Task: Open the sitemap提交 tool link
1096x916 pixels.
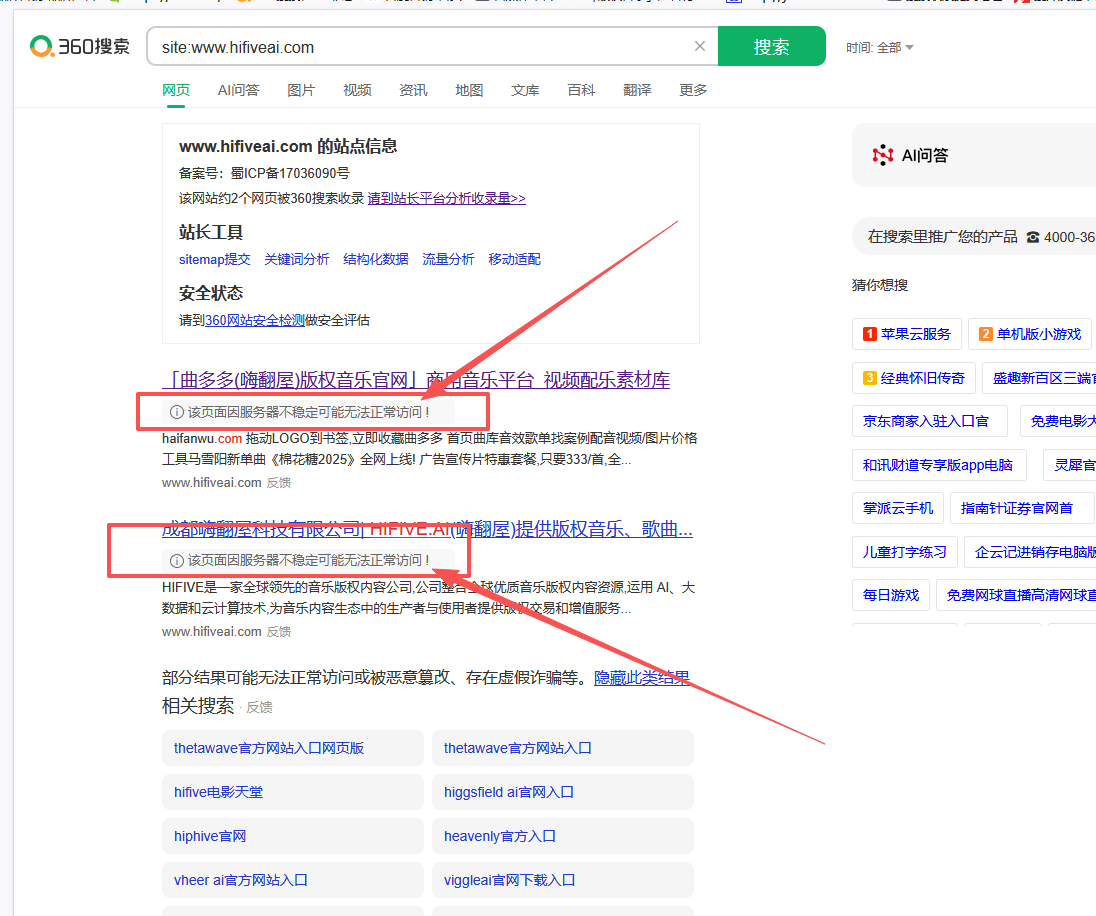Action: pos(215,259)
